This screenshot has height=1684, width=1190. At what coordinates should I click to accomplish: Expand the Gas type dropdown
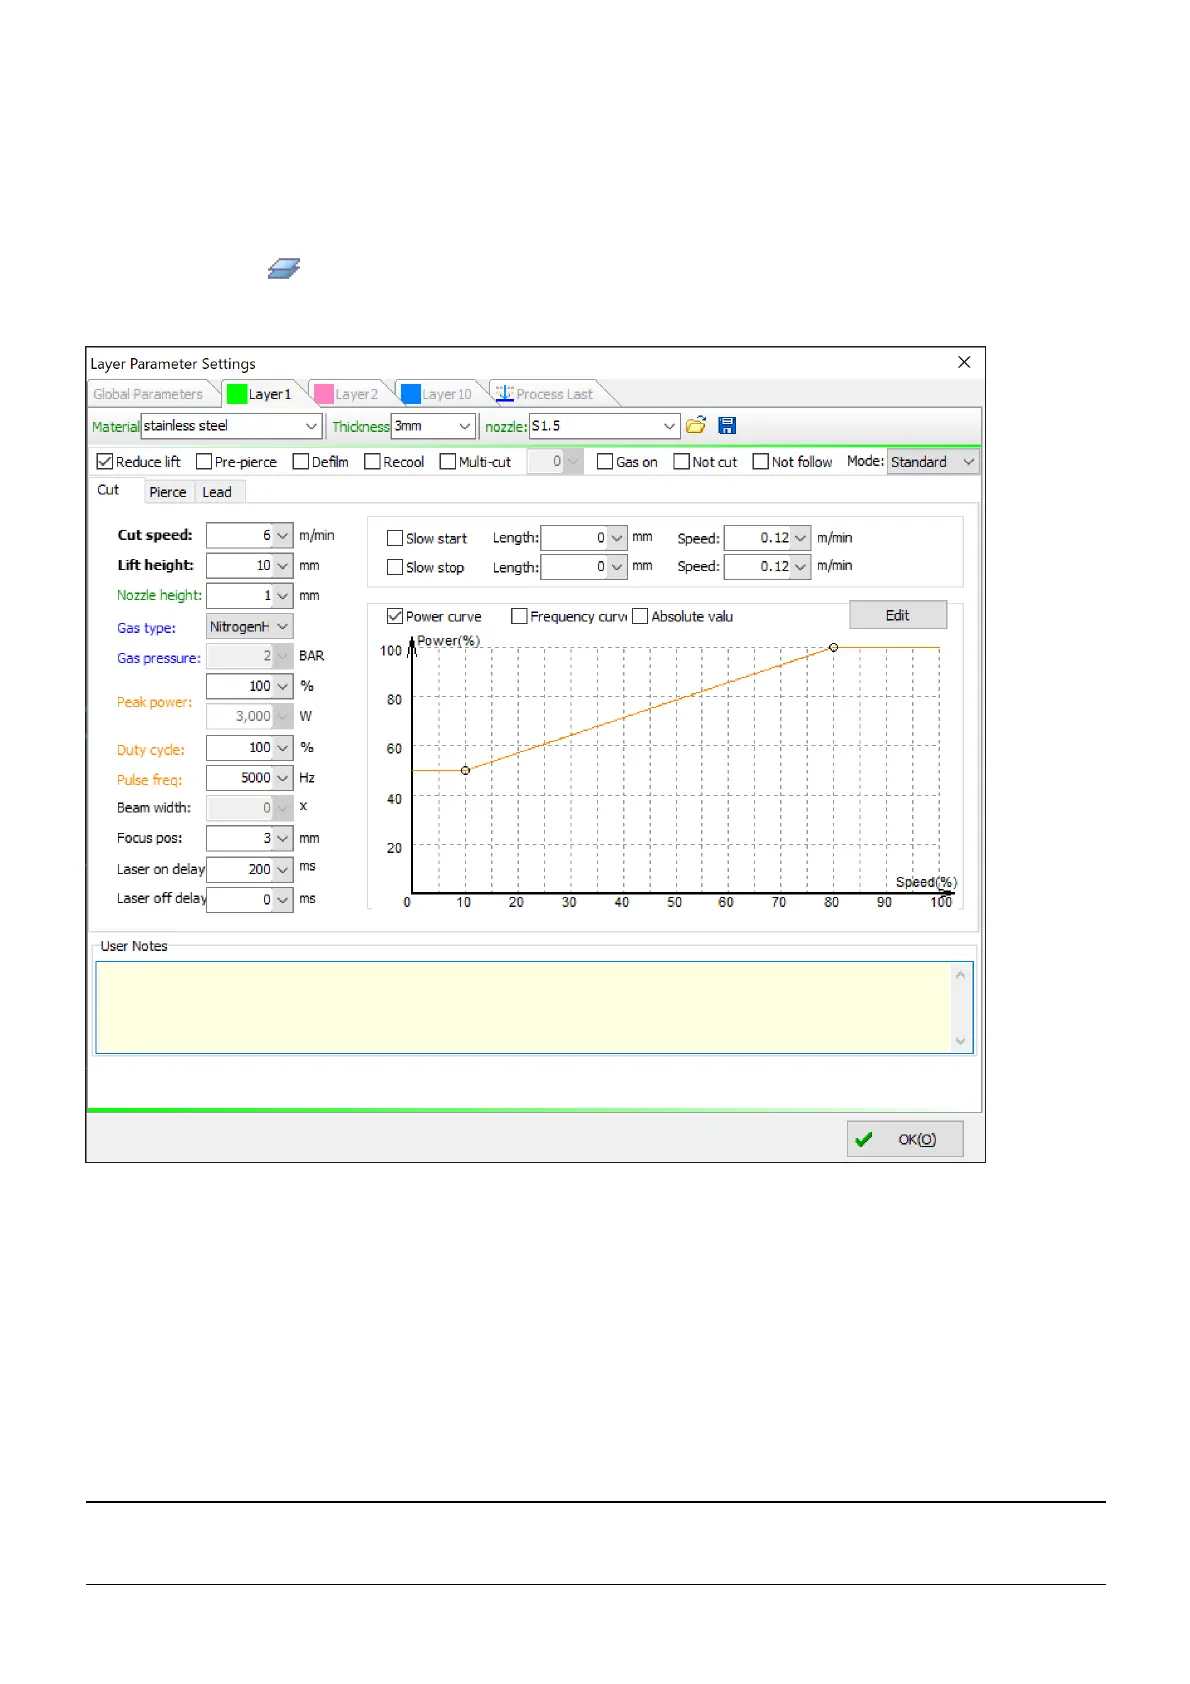[282, 627]
